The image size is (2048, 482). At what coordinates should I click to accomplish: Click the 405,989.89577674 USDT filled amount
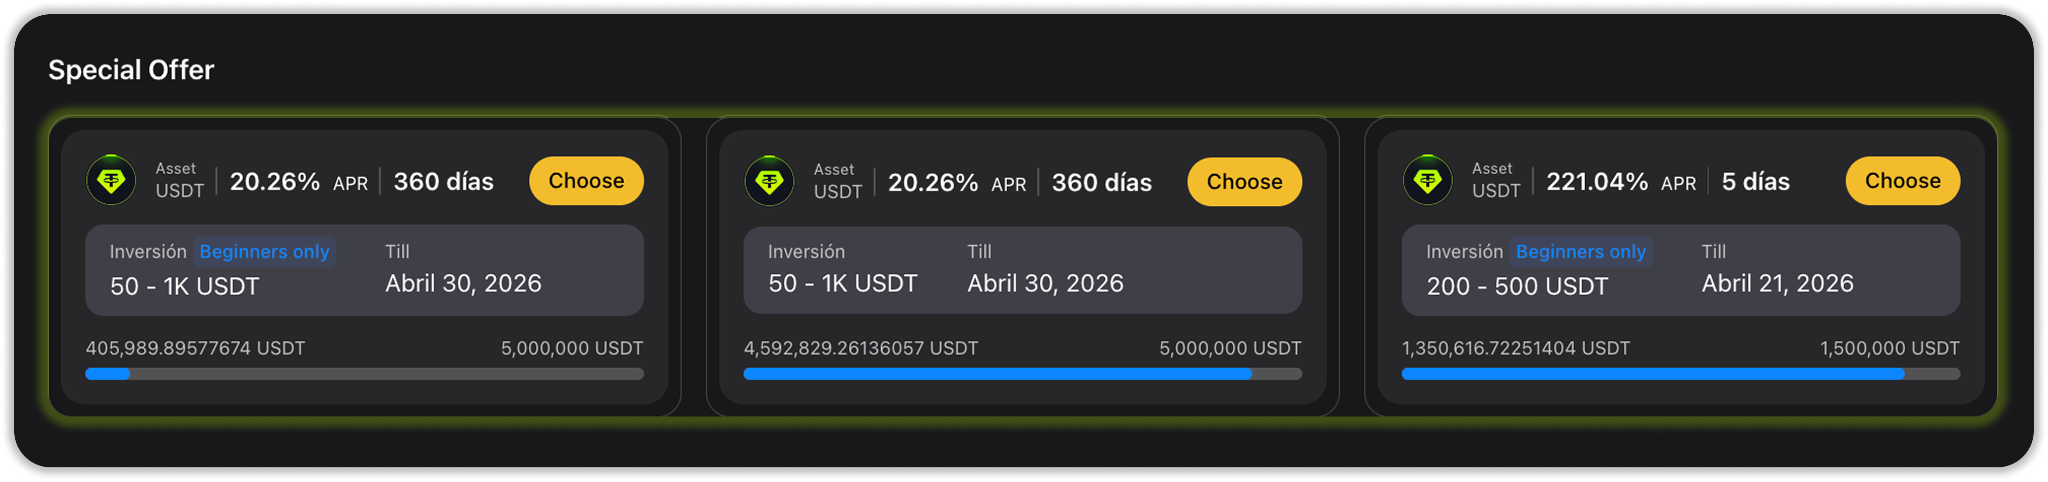click(195, 349)
